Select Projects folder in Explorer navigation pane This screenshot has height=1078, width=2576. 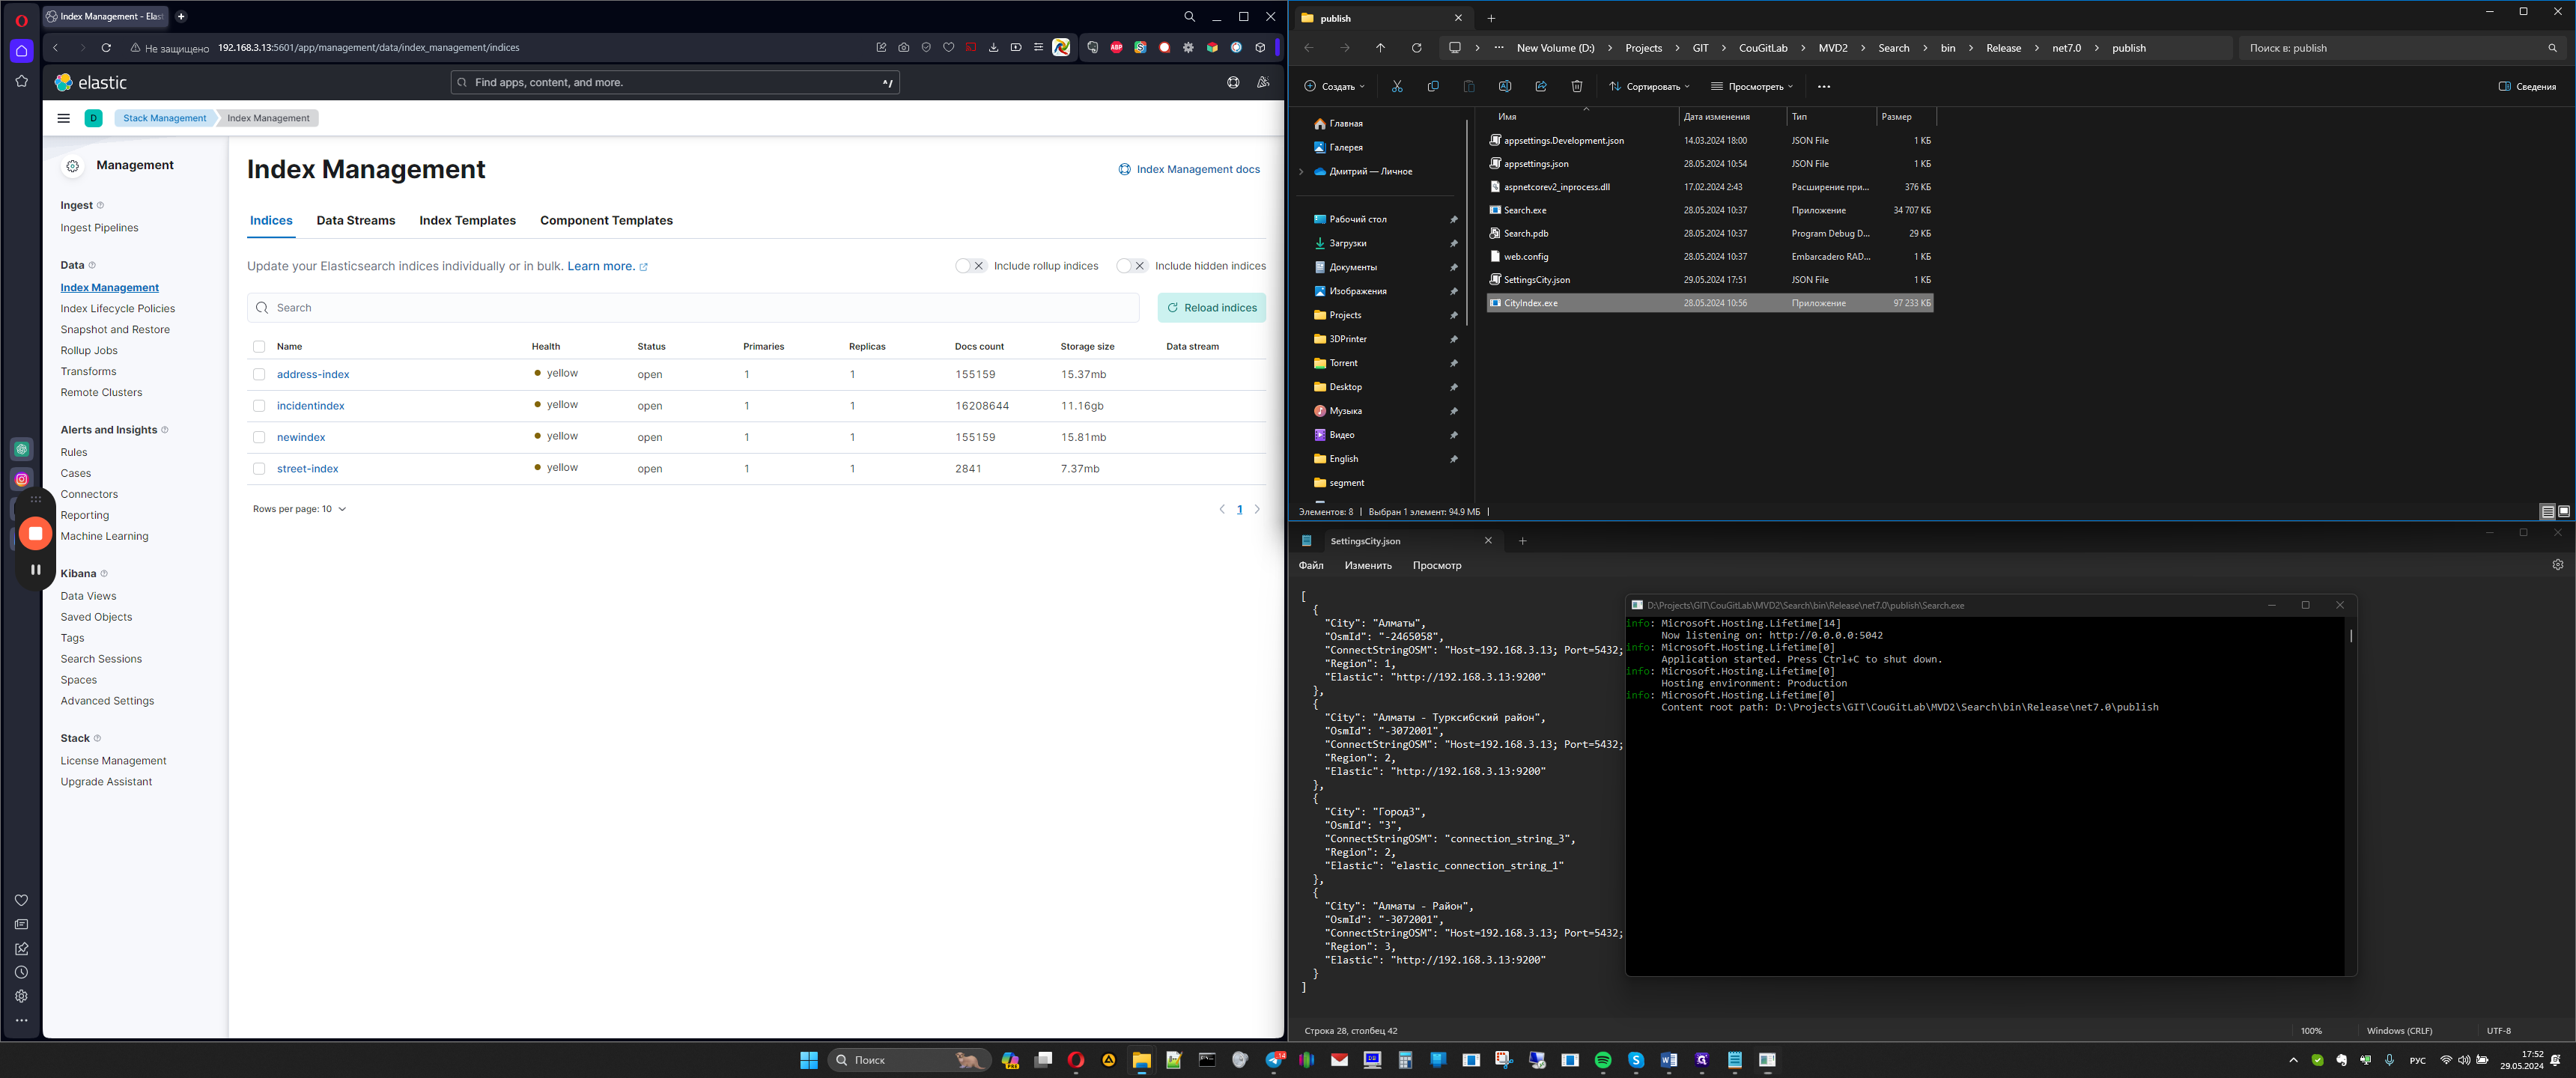(1344, 315)
